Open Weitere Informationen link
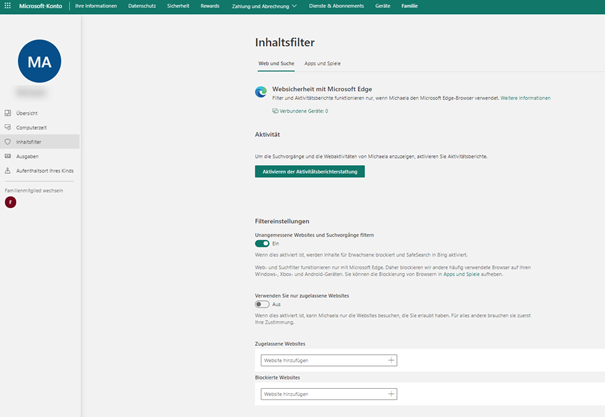This screenshot has width=605, height=417. [x=526, y=98]
